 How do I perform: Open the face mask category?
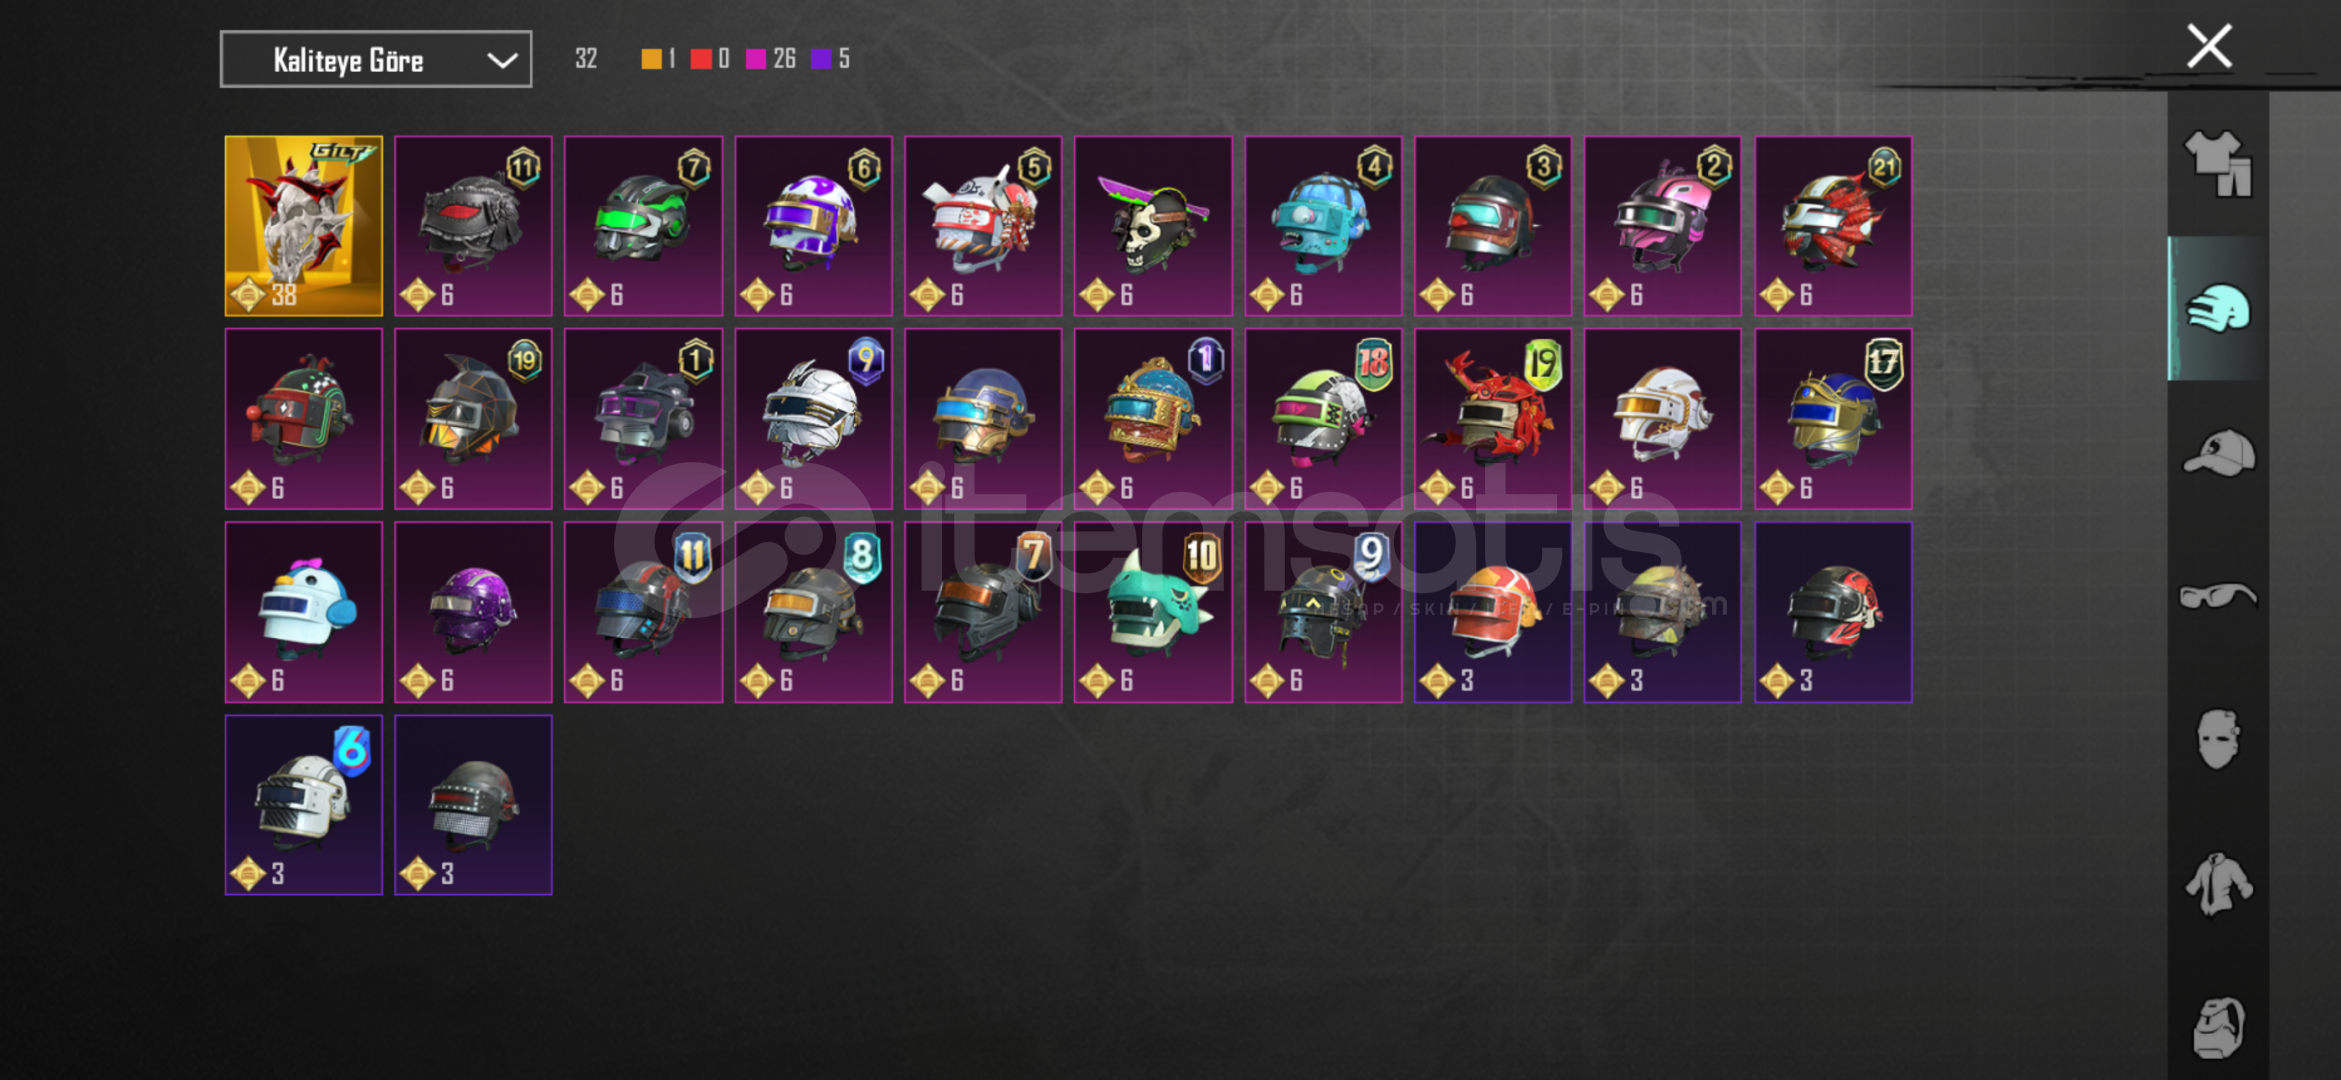pyautogui.click(x=2218, y=739)
